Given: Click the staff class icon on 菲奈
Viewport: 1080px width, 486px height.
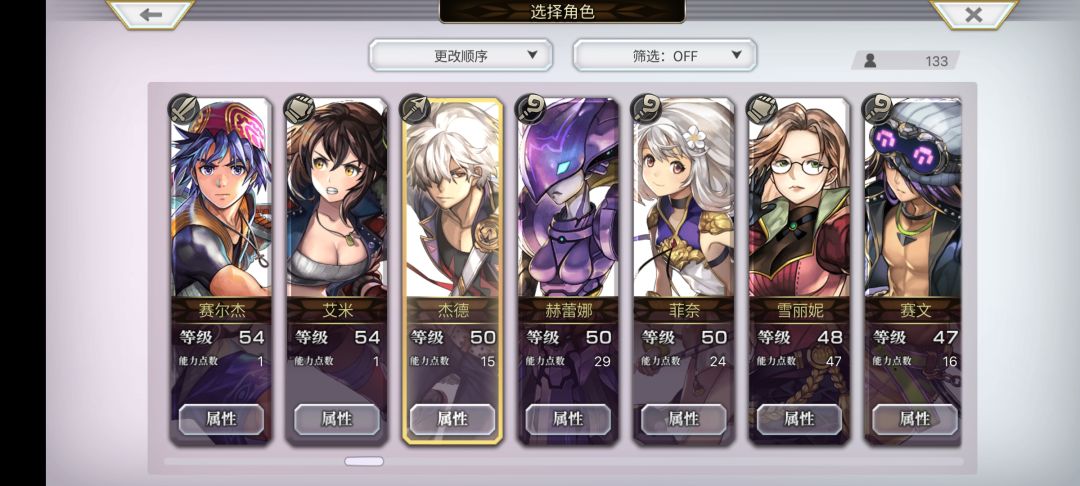Looking at the screenshot, I should click(x=646, y=109).
